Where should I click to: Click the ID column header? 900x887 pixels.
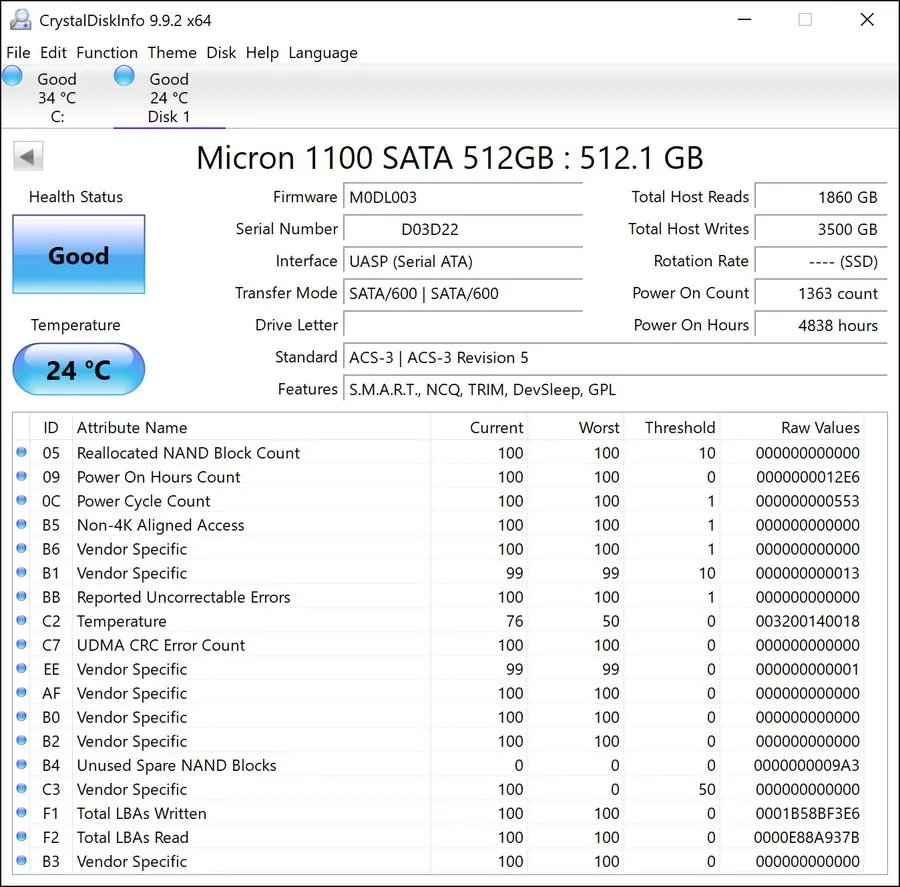coord(51,428)
